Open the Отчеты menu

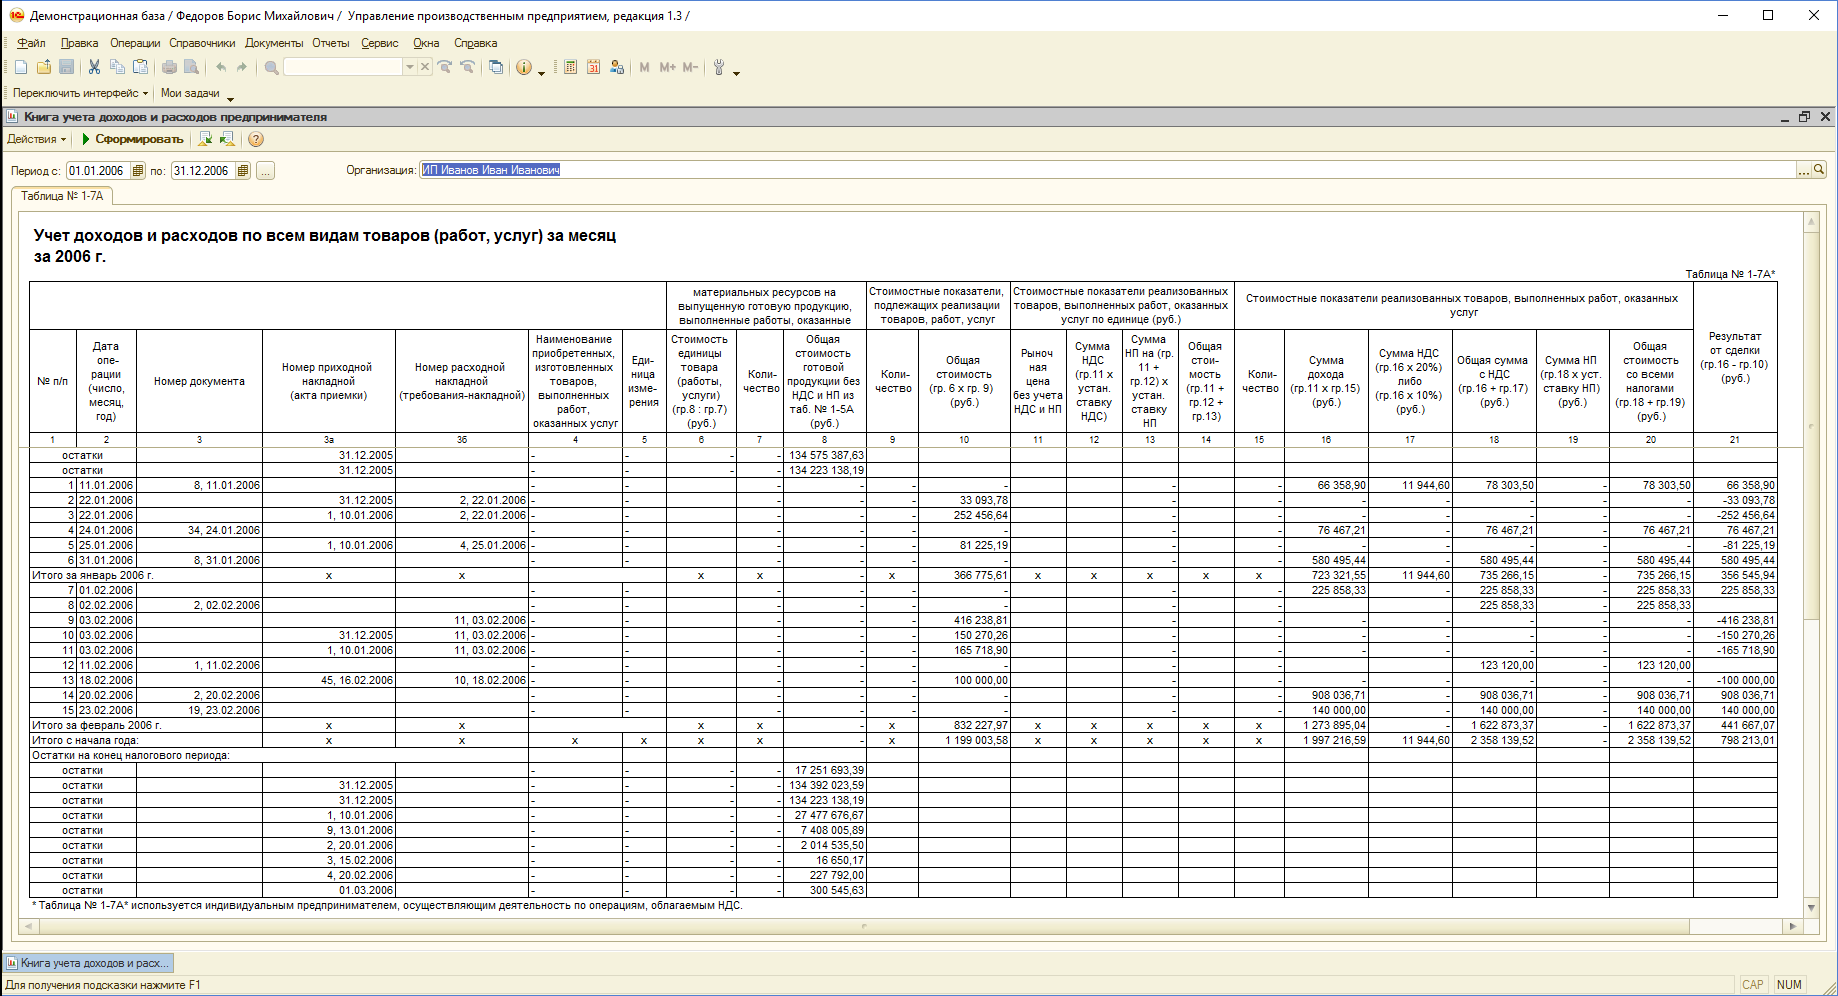click(331, 43)
